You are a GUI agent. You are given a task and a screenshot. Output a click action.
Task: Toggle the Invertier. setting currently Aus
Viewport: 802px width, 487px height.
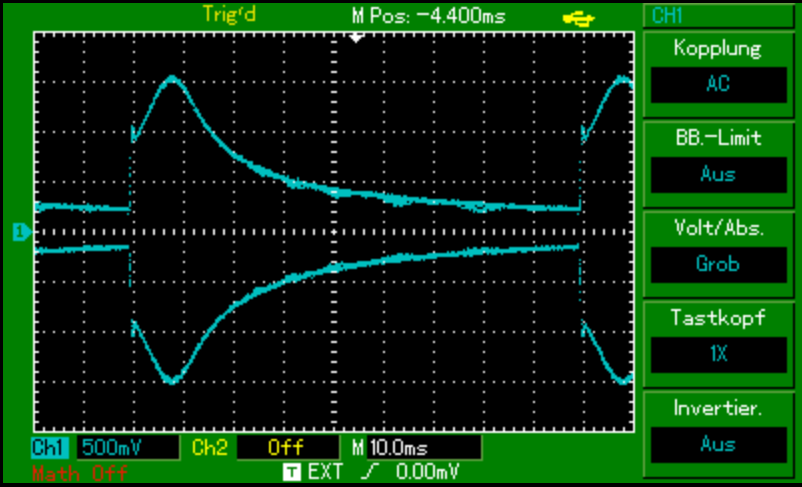pos(717,444)
